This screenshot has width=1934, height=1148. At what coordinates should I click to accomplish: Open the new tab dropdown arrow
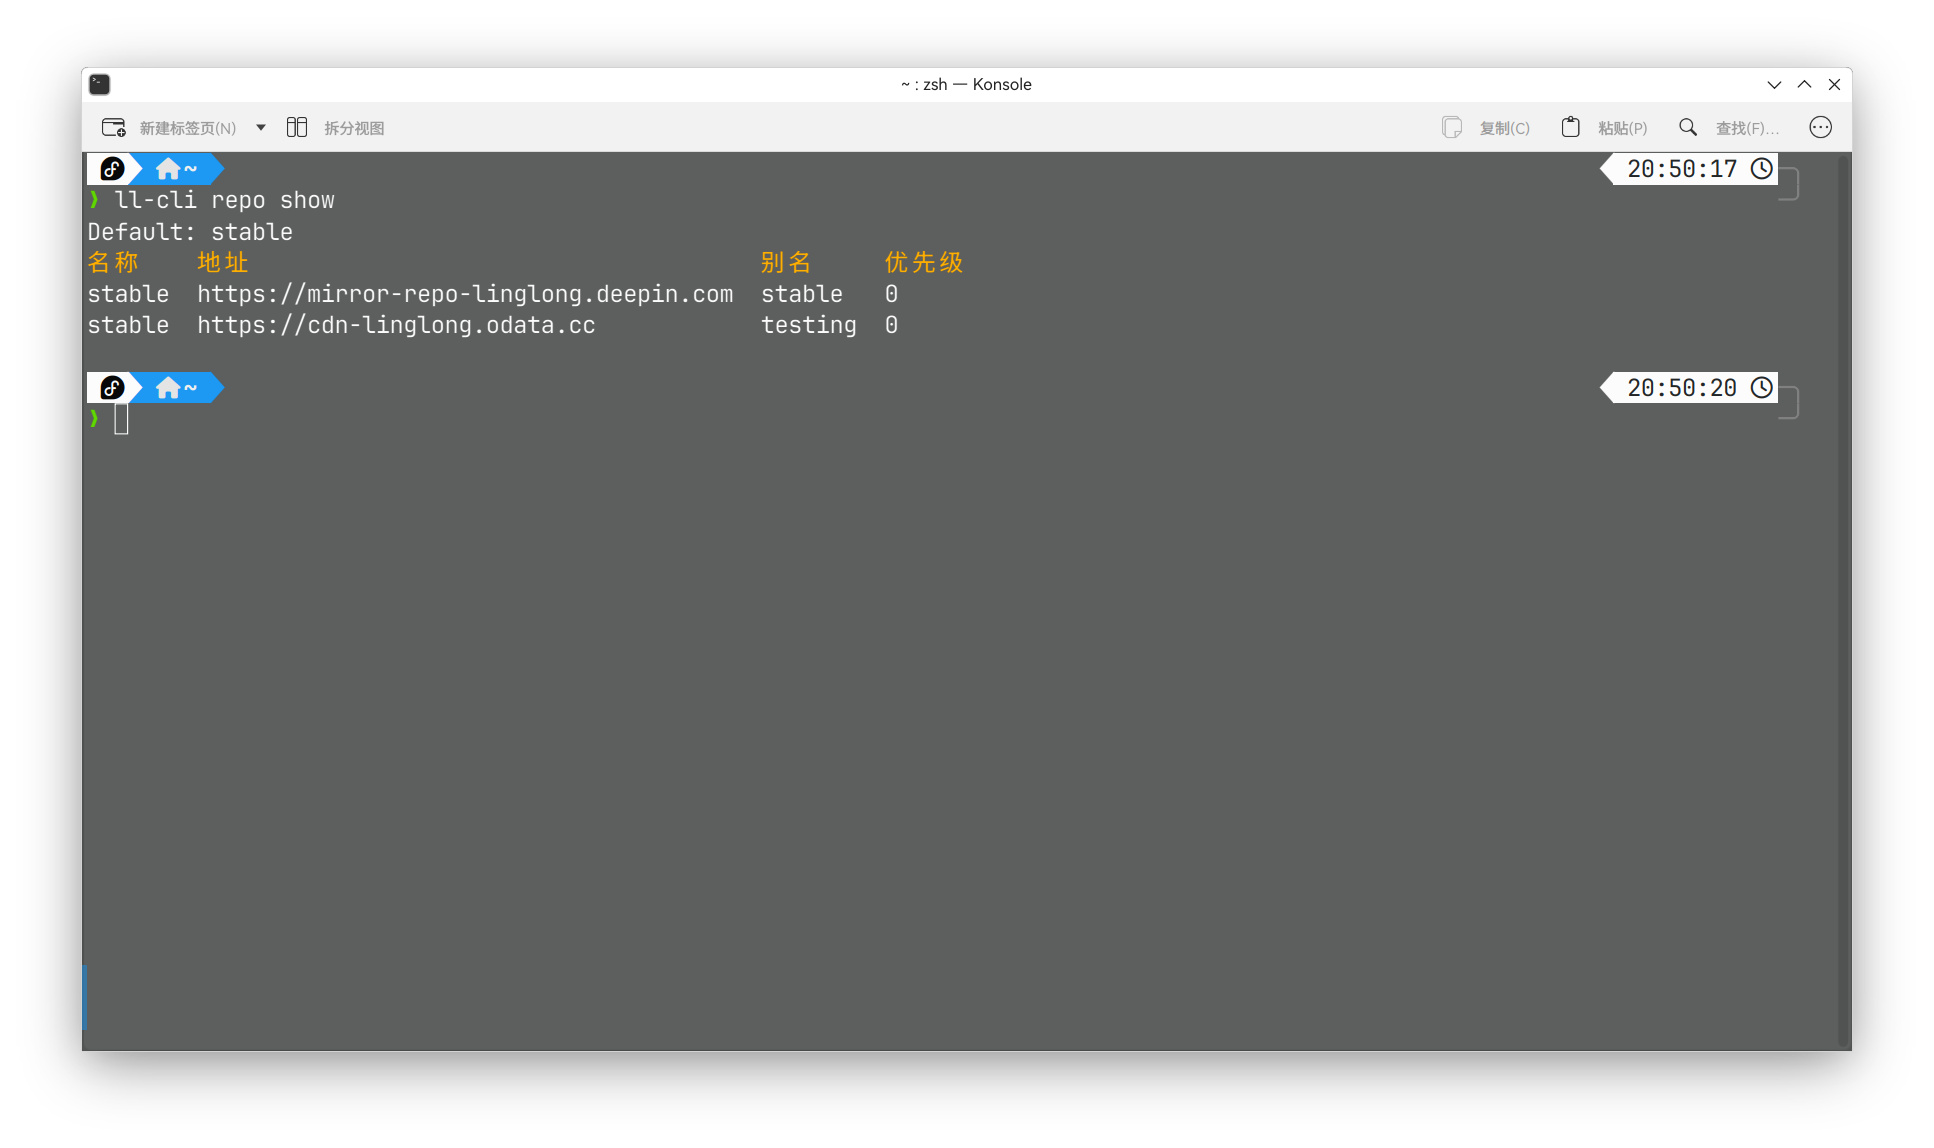pyautogui.click(x=261, y=127)
